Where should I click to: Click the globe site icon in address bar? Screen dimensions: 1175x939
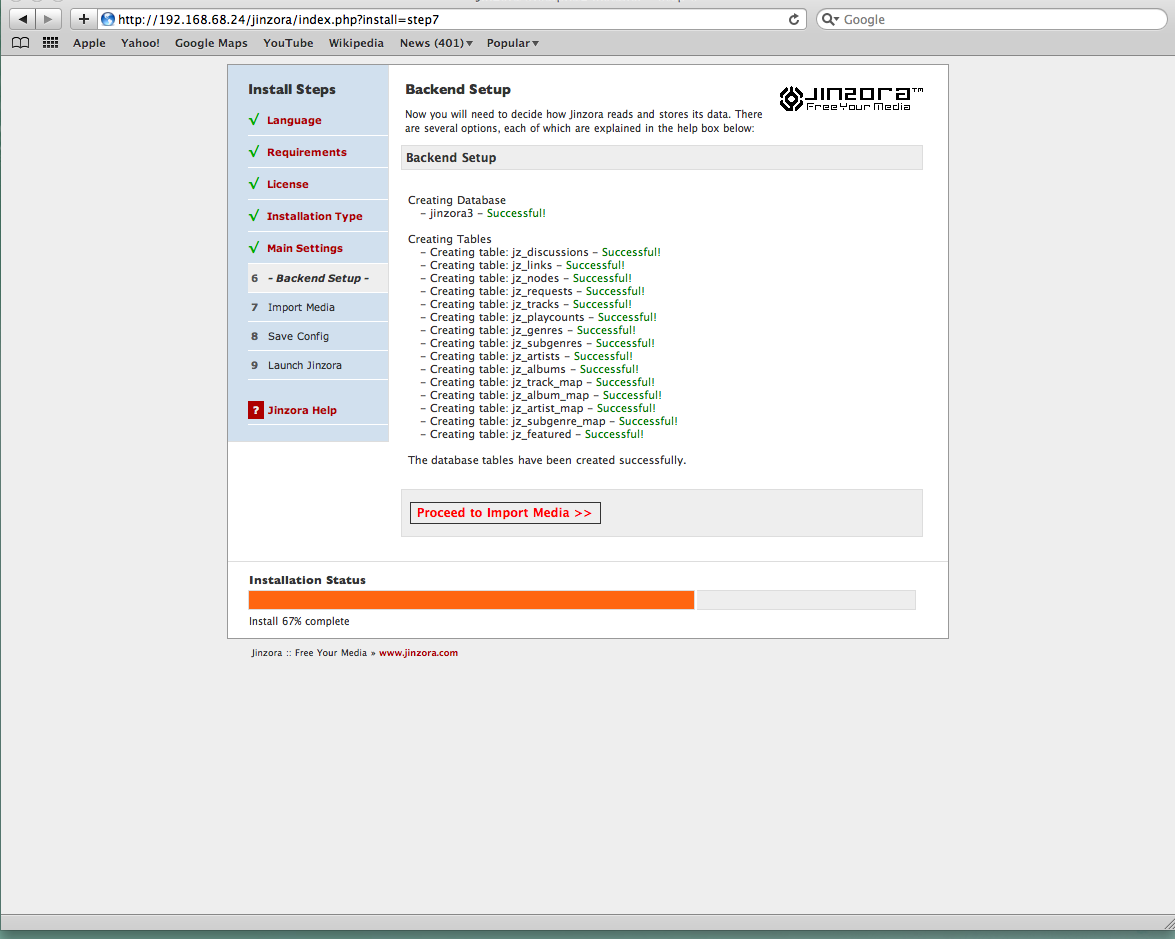(x=108, y=19)
